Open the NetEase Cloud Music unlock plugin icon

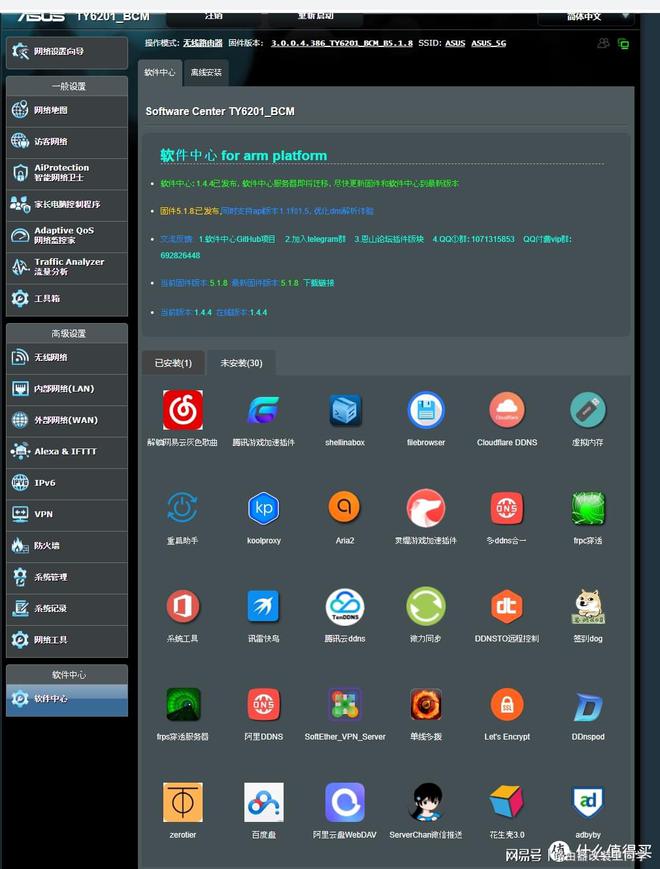pos(182,410)
